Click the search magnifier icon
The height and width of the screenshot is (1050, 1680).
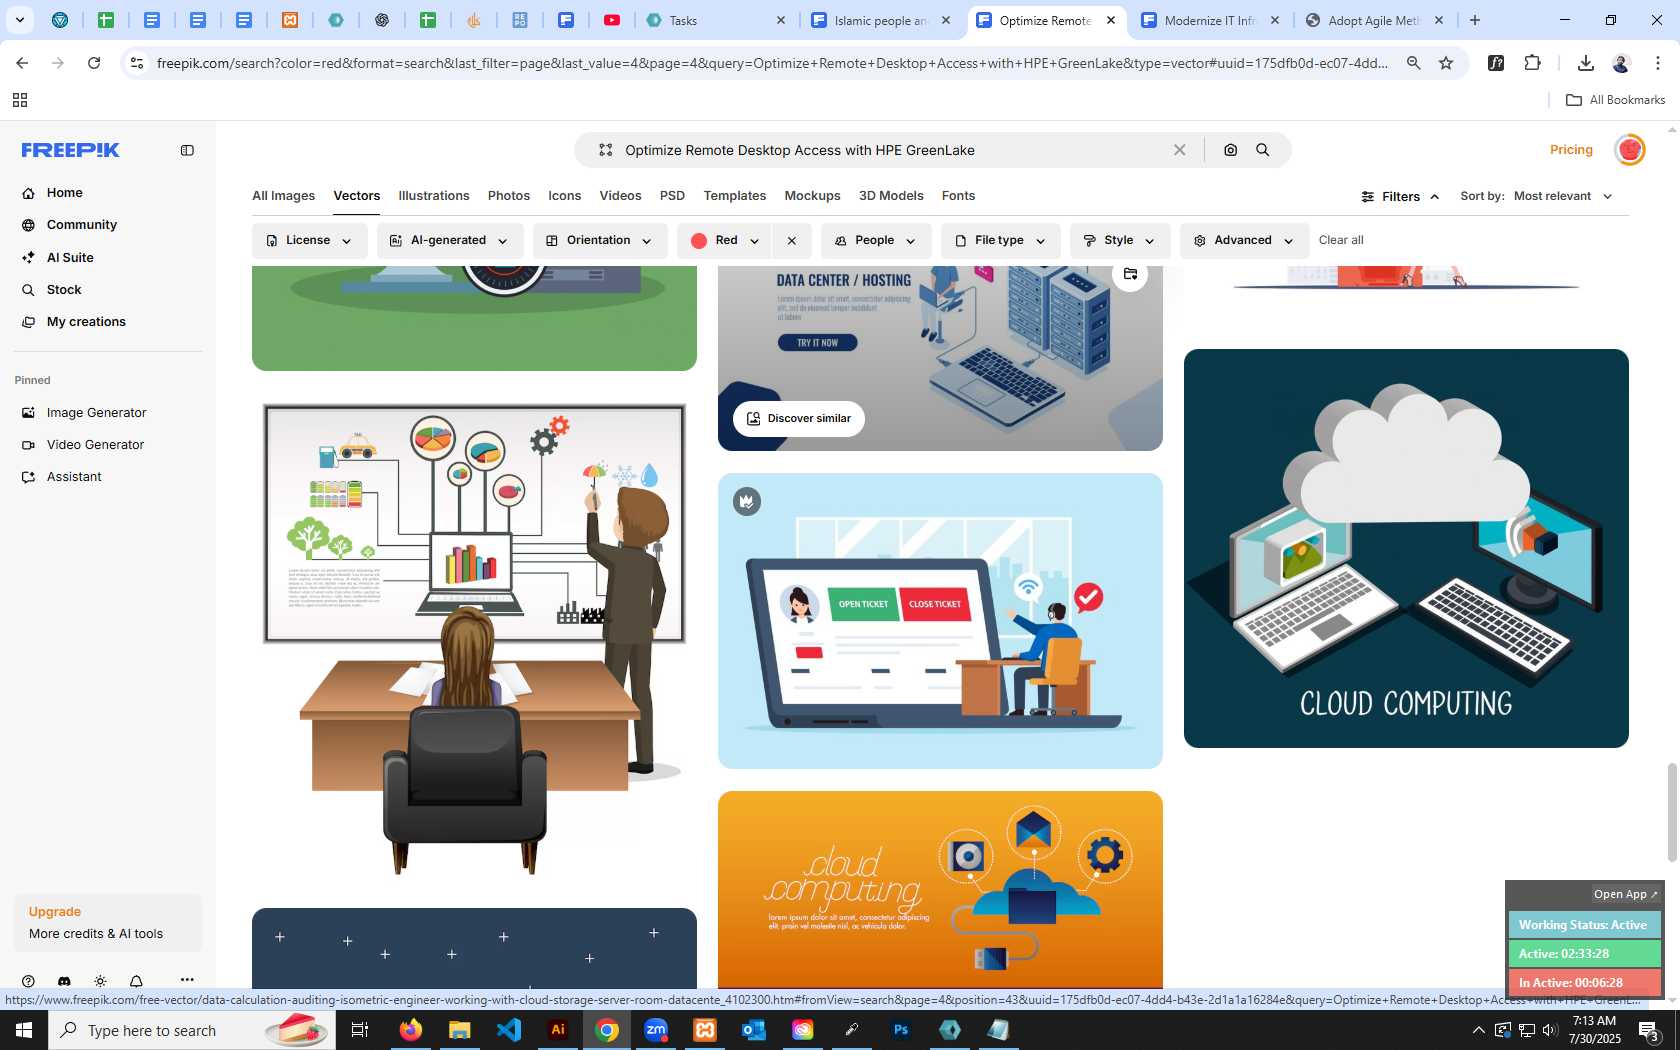(x=1263, y=150)
